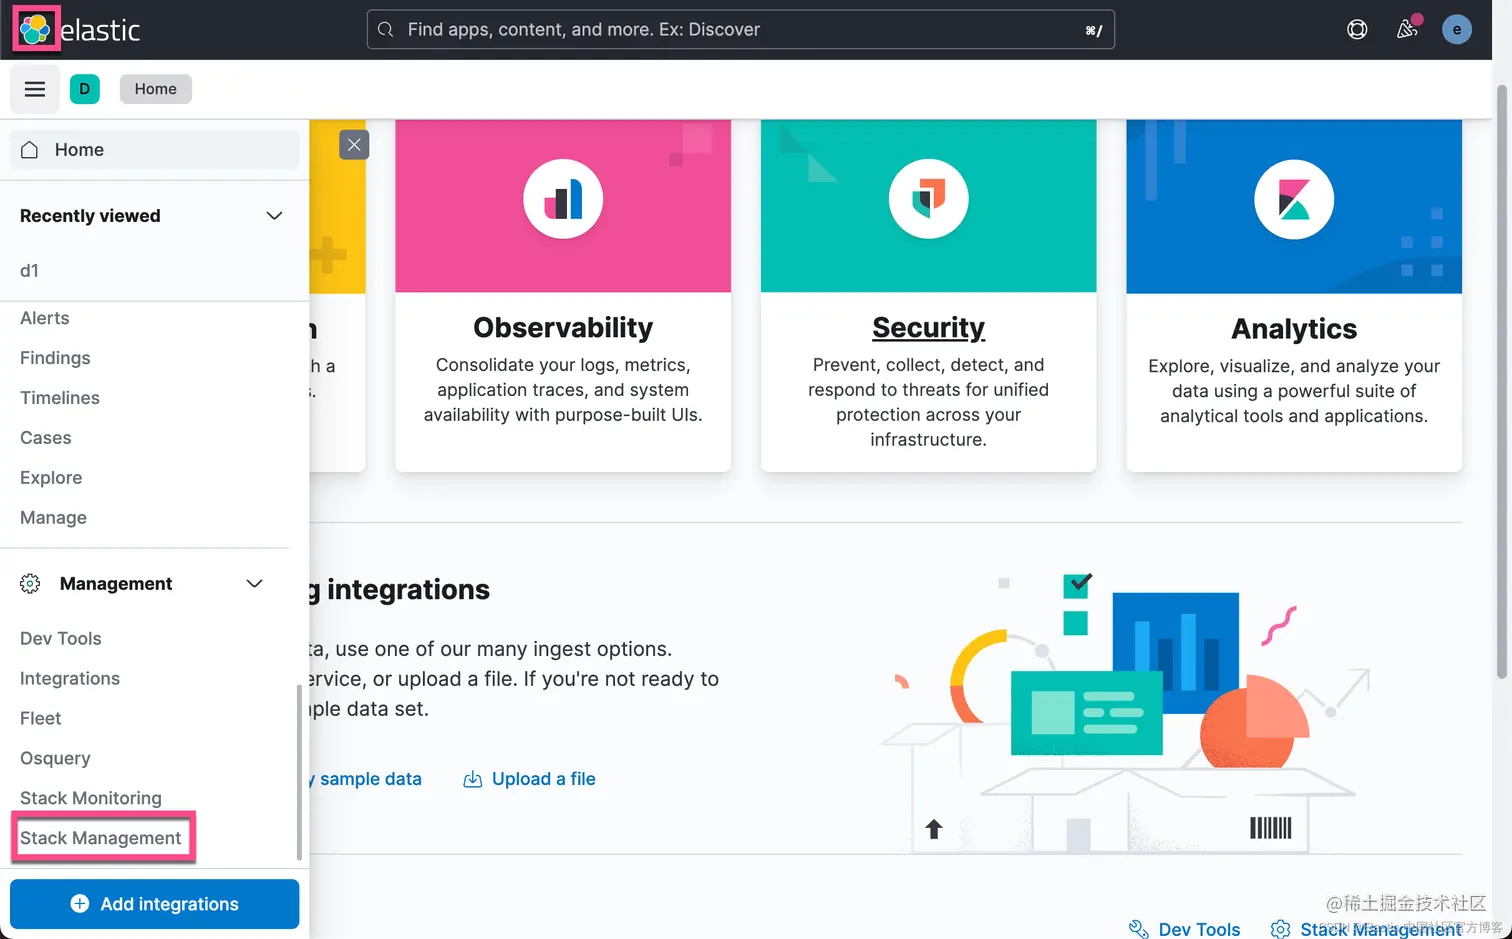Open the newsfeed celebration icon
Viewport: 1512px width, 939px height.
pos(1407,29)
